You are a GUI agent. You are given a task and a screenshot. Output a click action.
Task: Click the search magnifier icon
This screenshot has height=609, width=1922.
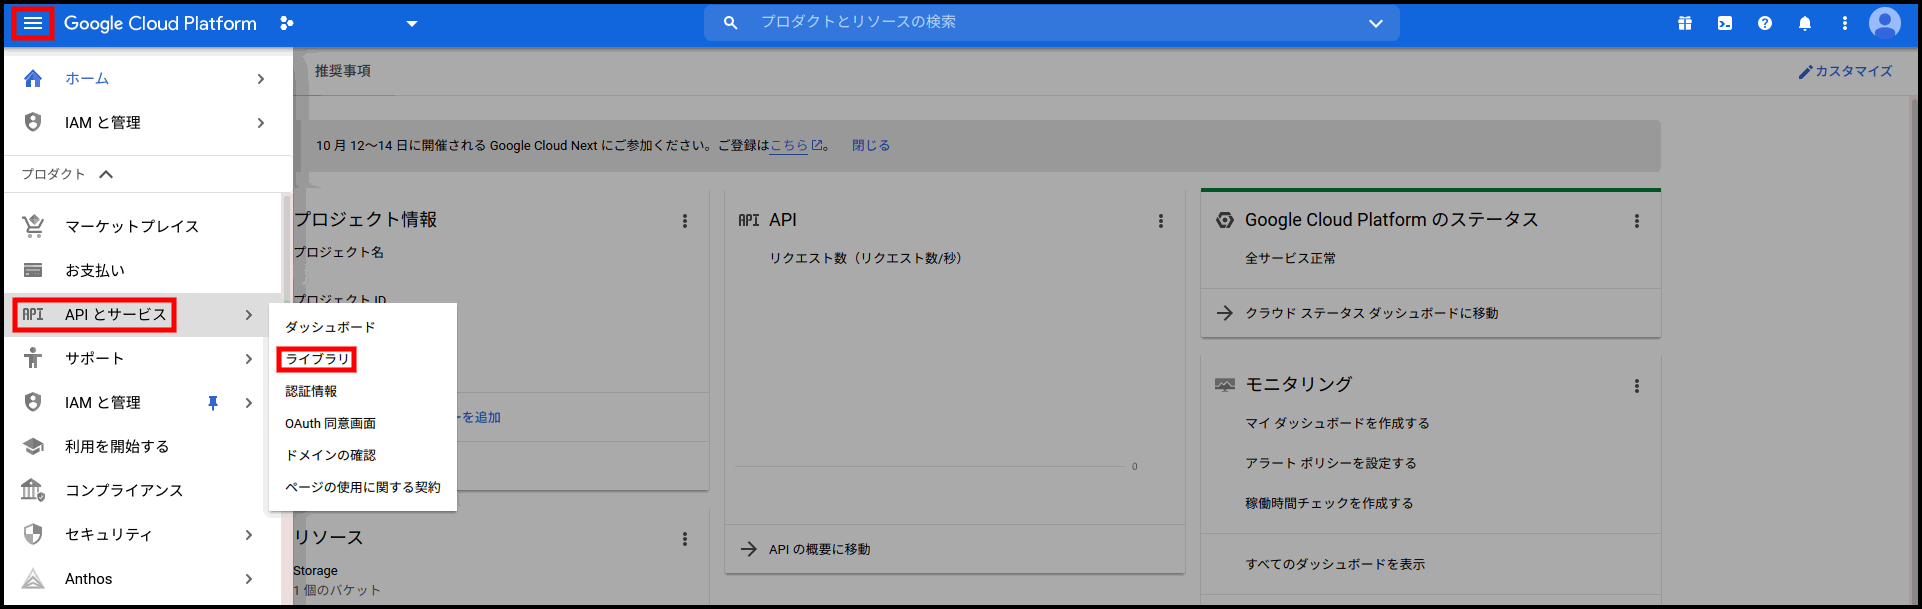(x=730, y=22)
